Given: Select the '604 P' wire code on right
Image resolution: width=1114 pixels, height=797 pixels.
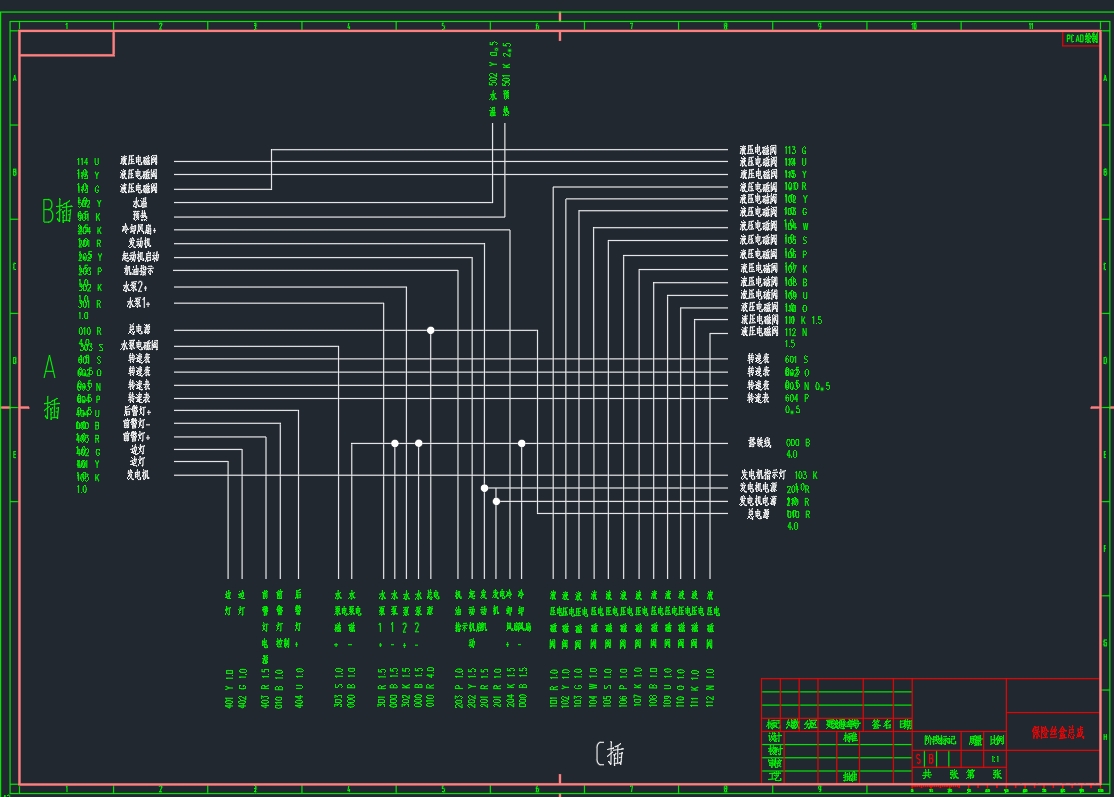Looking at the screenshot, I should pos(796,398).
